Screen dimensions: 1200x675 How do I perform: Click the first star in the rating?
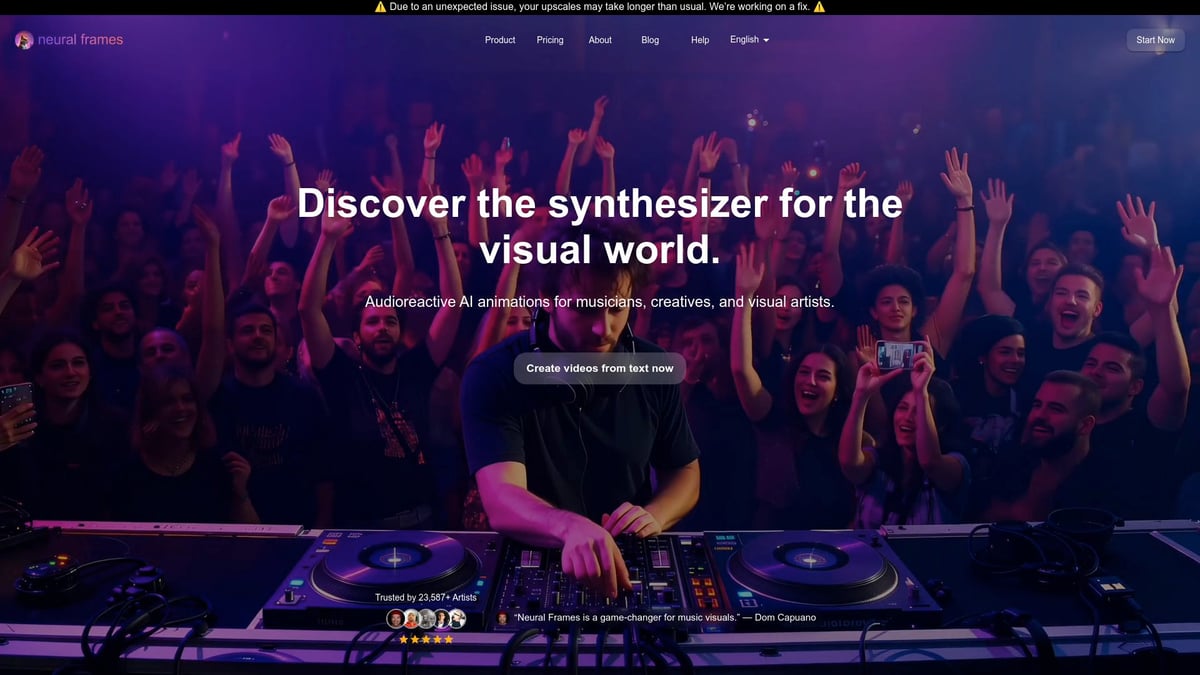pyautogui.click(x=404, y=639)
